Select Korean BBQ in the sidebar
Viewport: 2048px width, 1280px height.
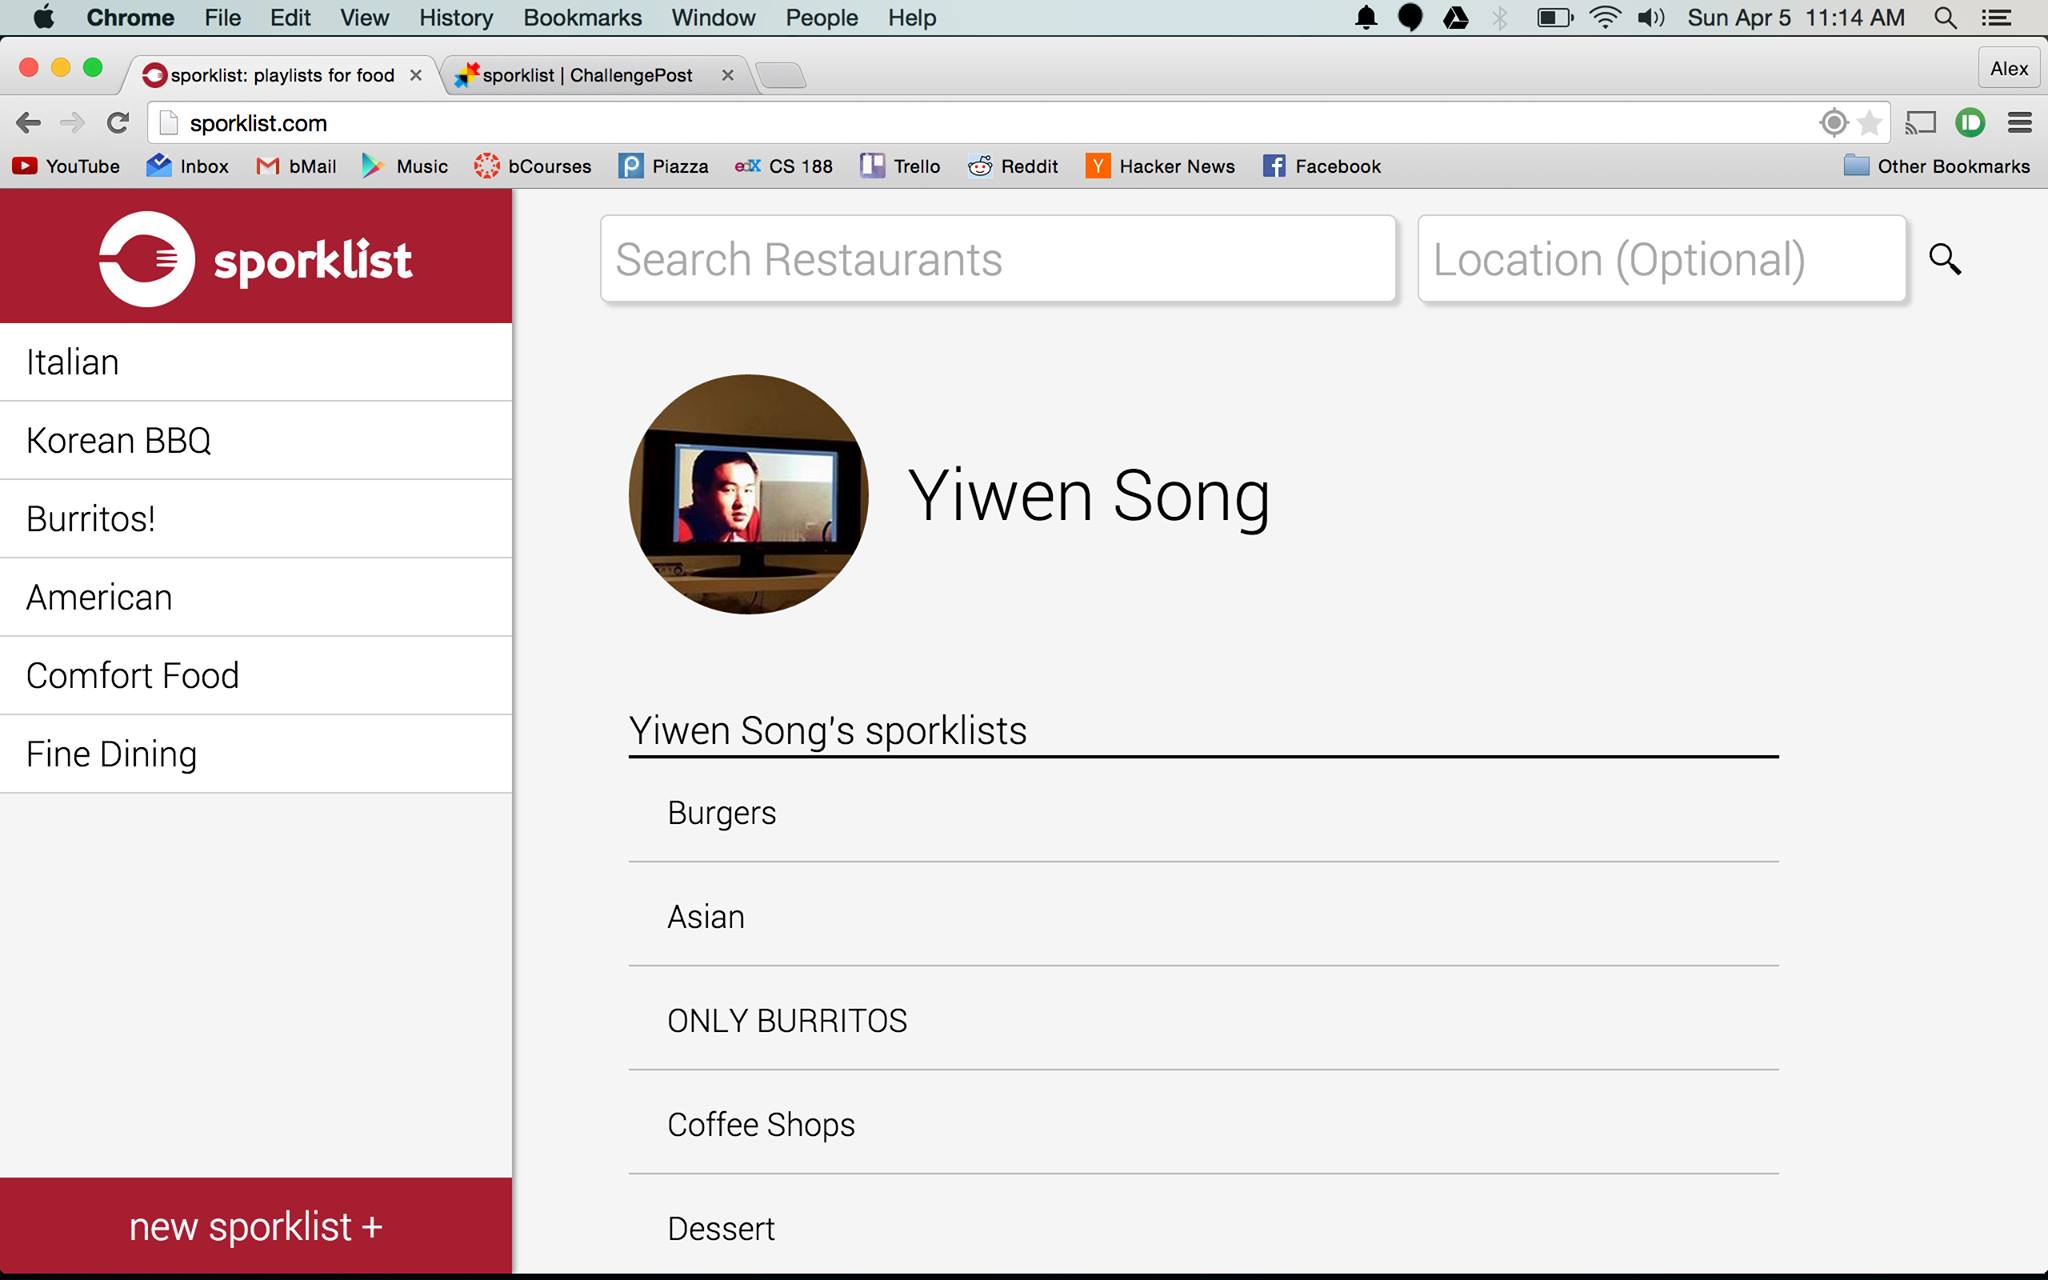click(x=119, y=440)
